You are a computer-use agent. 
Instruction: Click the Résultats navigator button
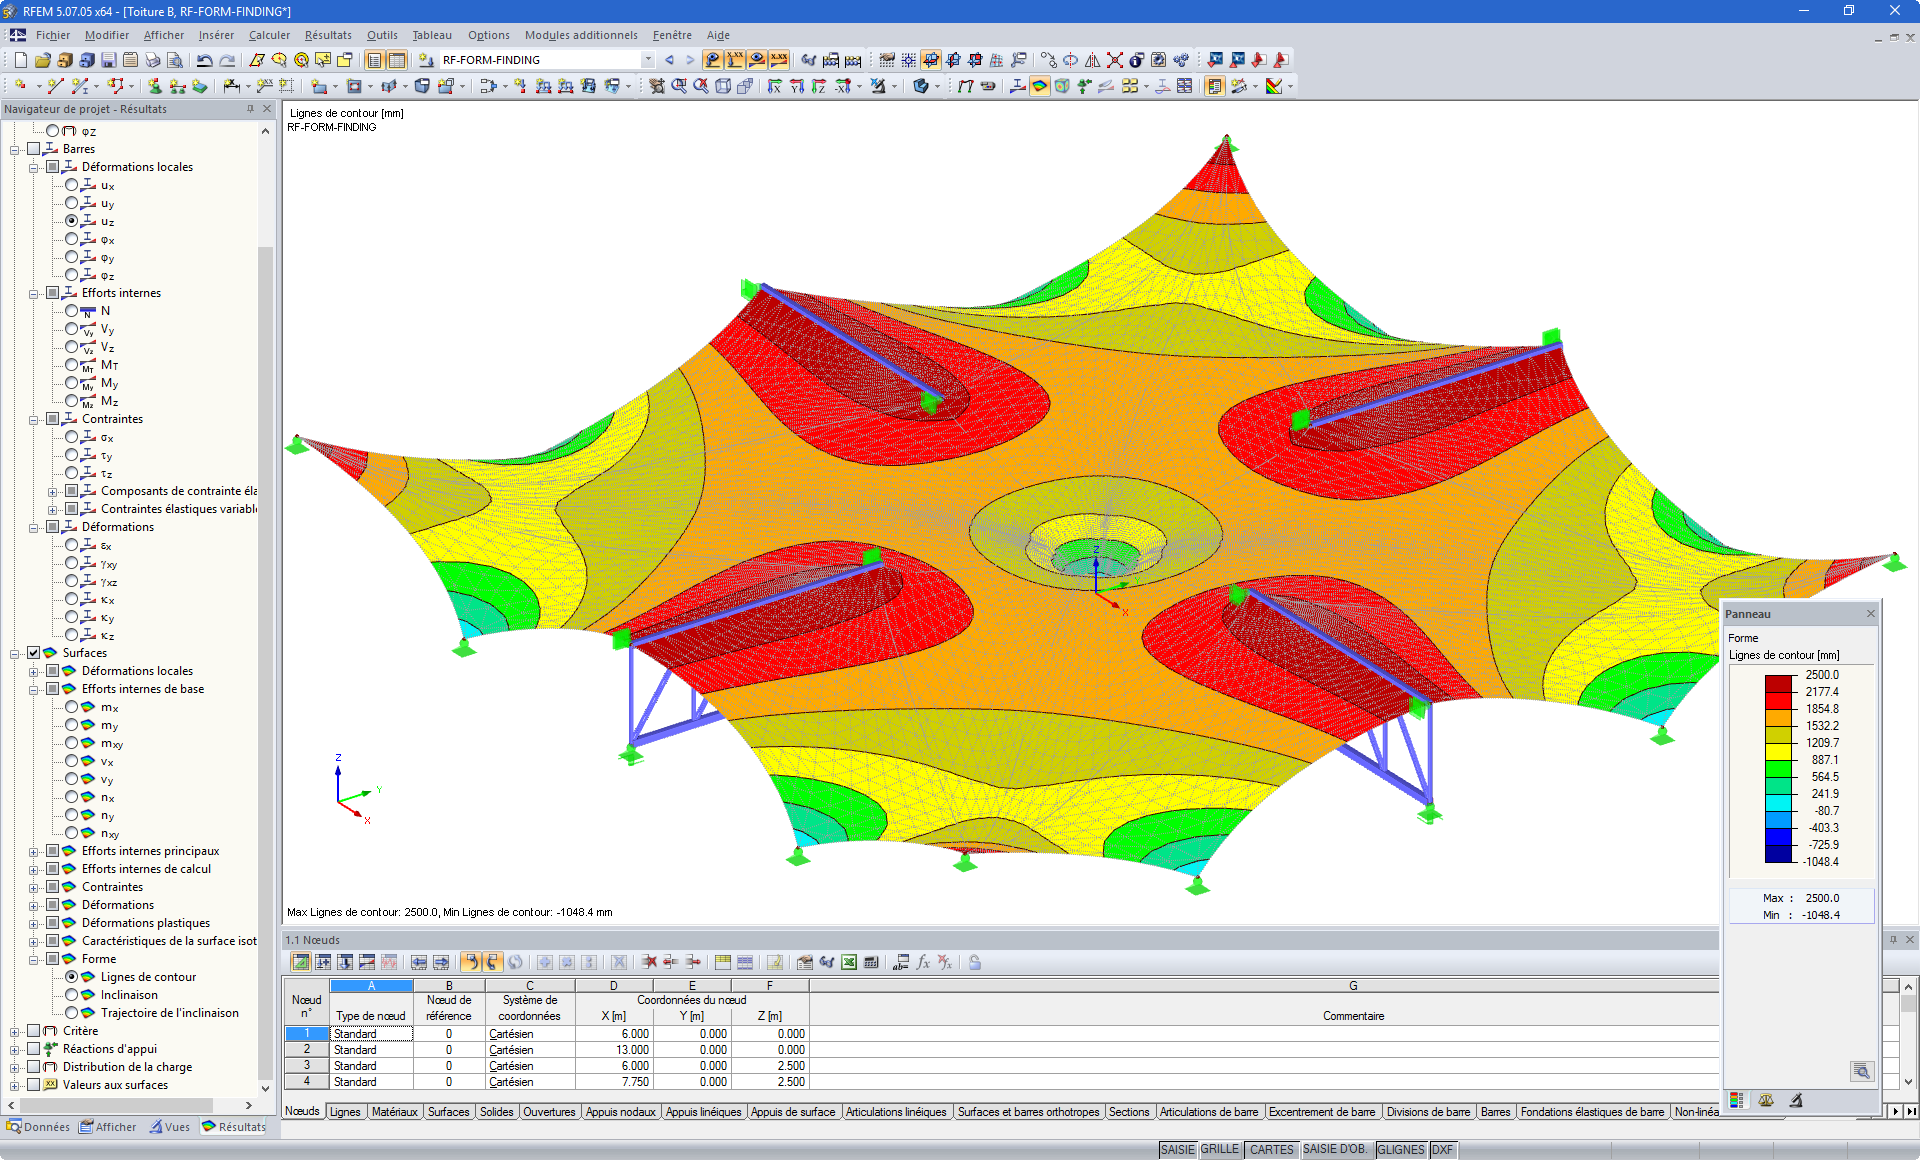click(x=234, y=1126)
